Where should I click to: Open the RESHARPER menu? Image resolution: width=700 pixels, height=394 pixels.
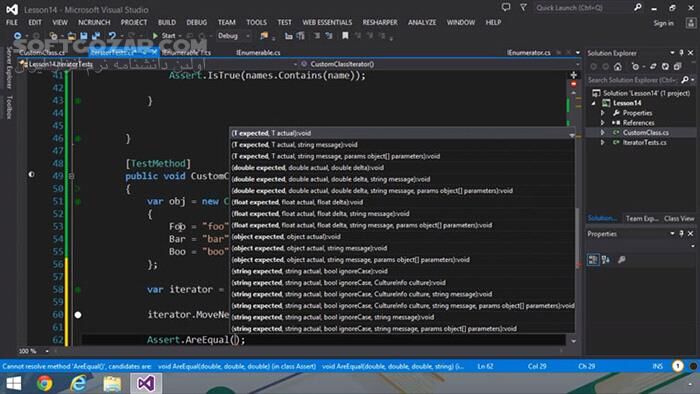[x=380, y=22]
